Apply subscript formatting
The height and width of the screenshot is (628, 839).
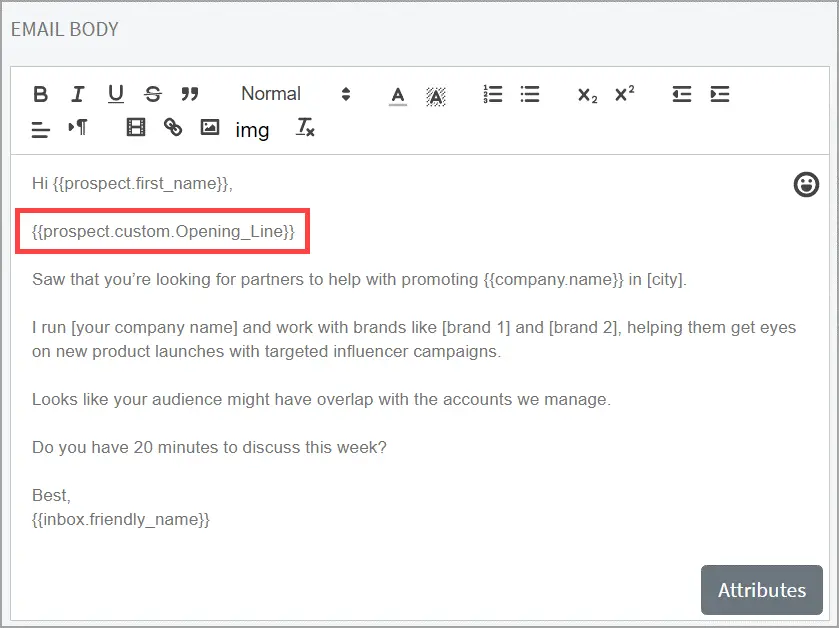tap(587, 95)
